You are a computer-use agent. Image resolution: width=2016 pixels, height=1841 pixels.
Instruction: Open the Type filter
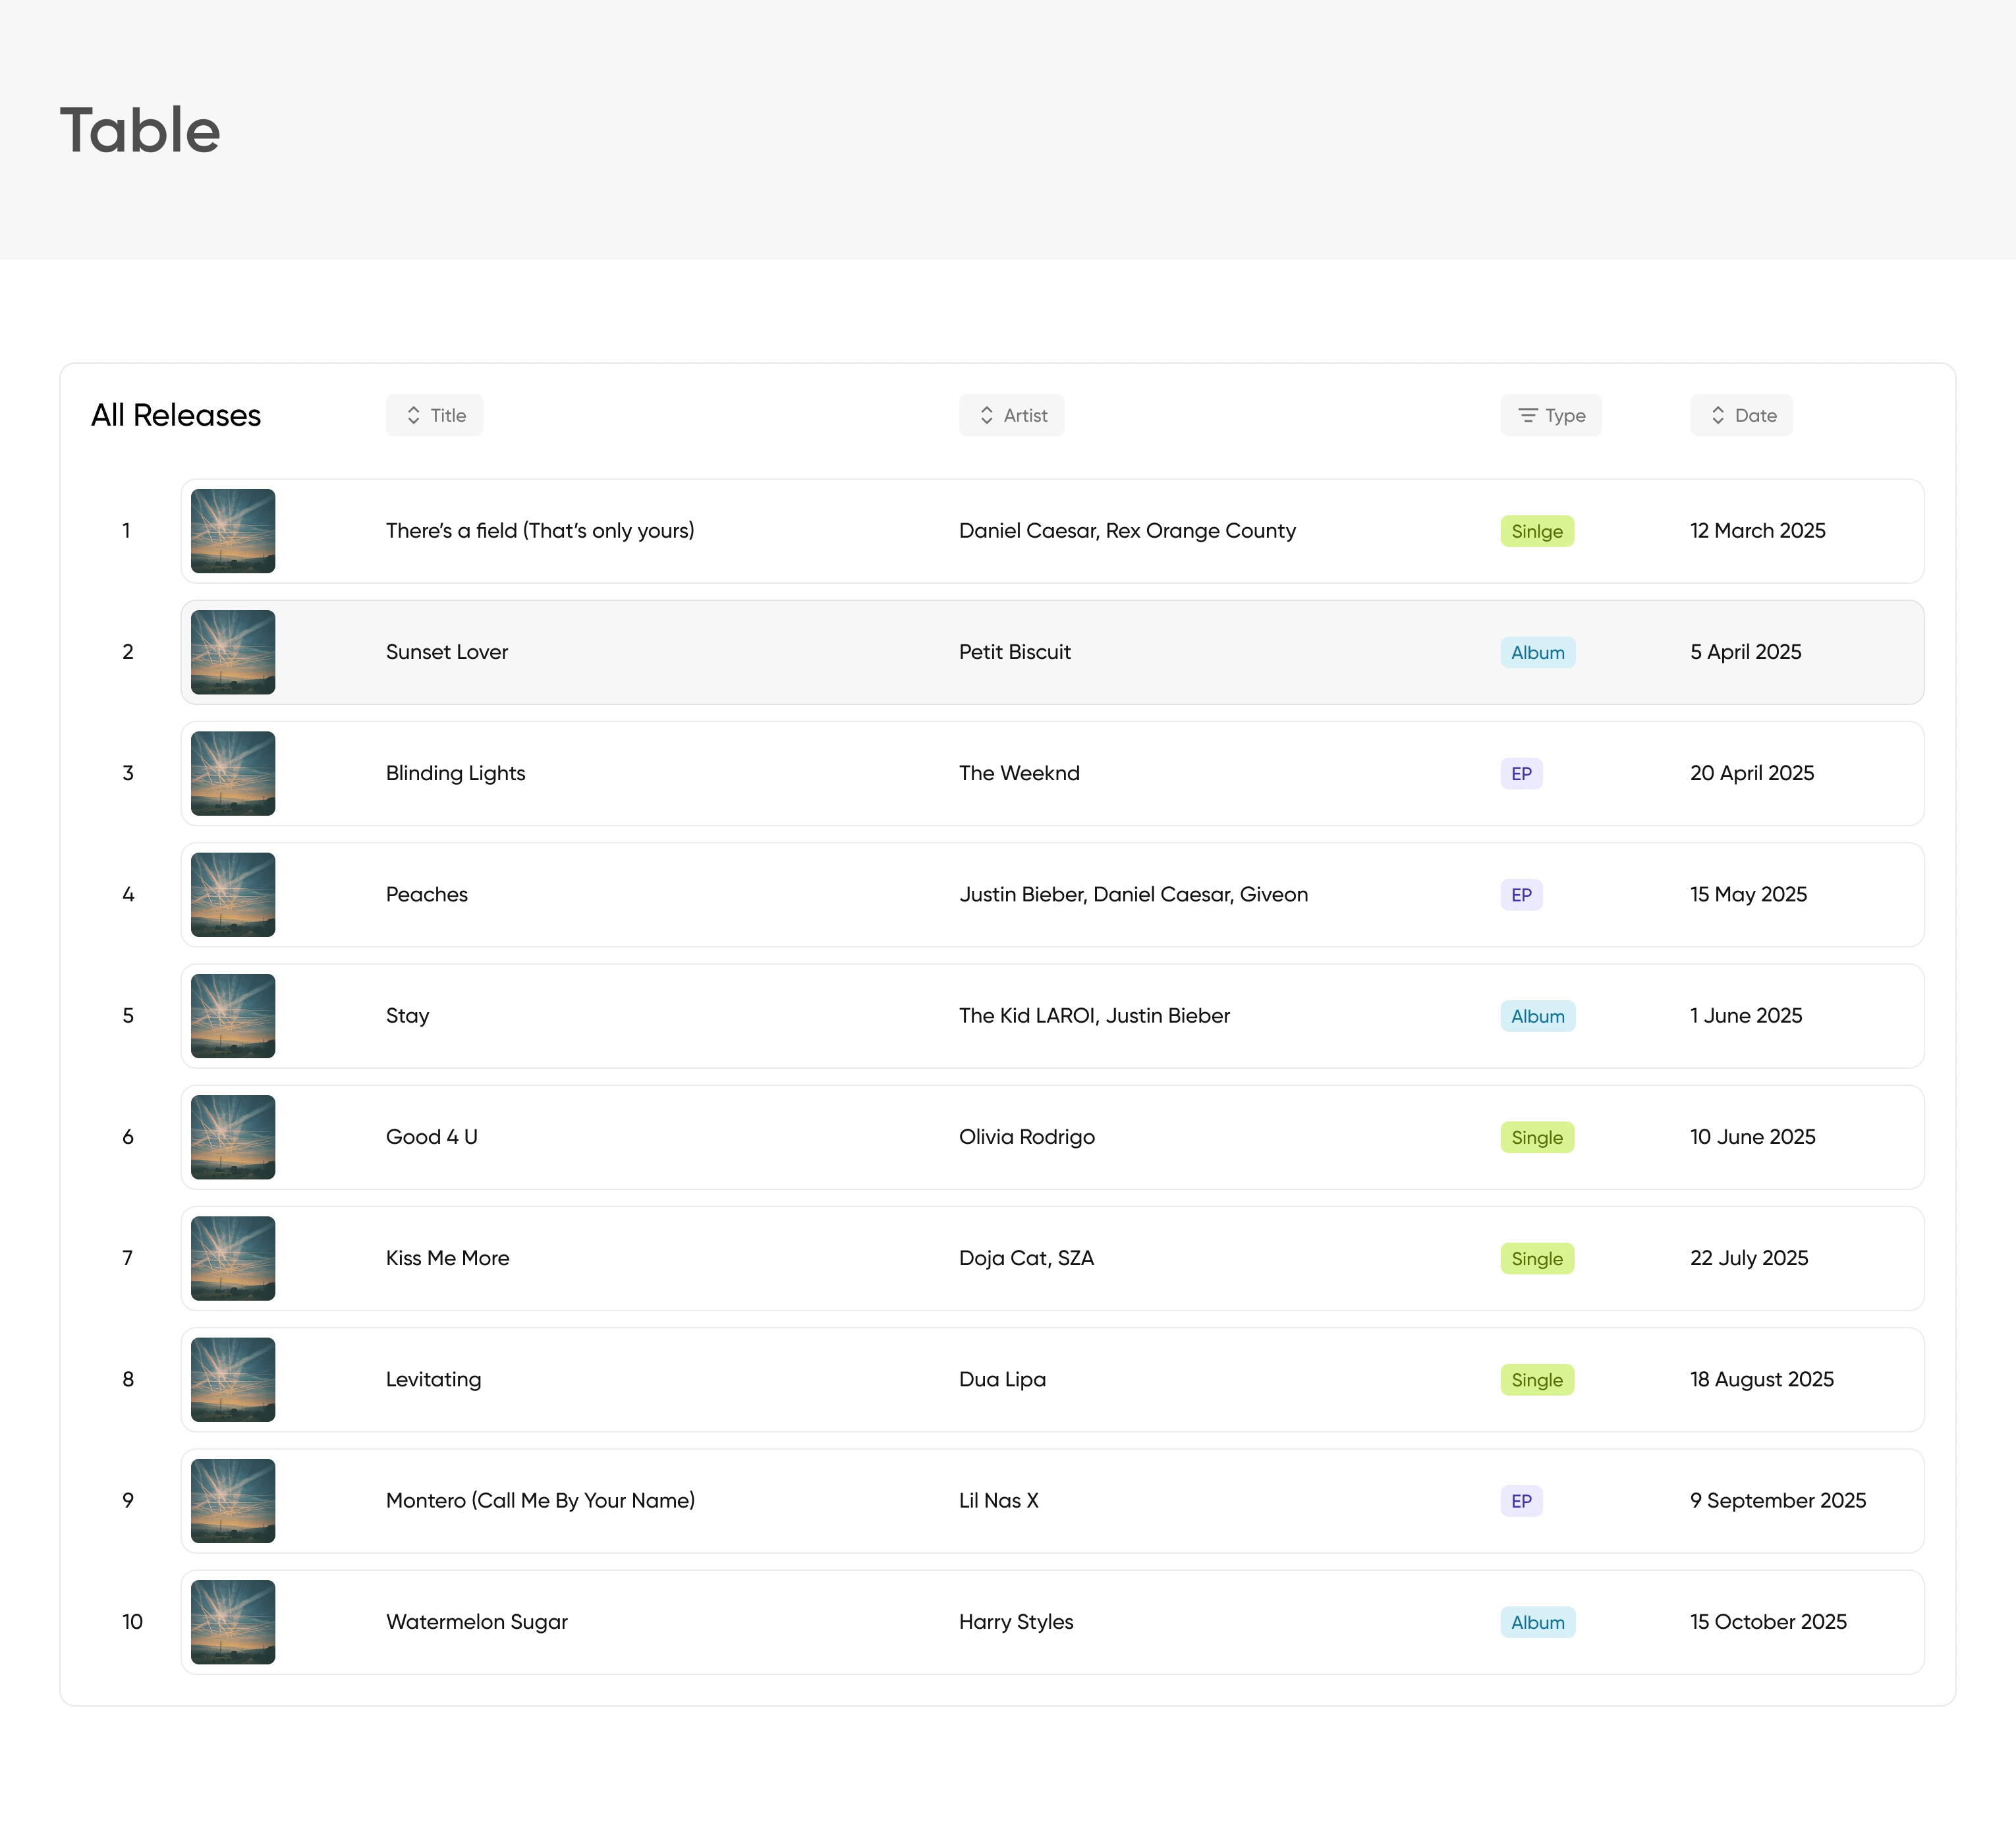[1550, 415]
